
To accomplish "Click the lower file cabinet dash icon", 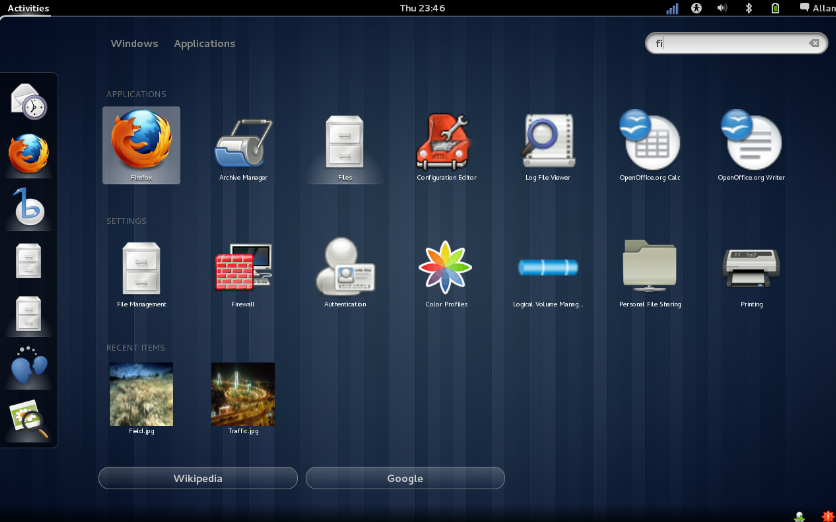I will click(29, 314).
